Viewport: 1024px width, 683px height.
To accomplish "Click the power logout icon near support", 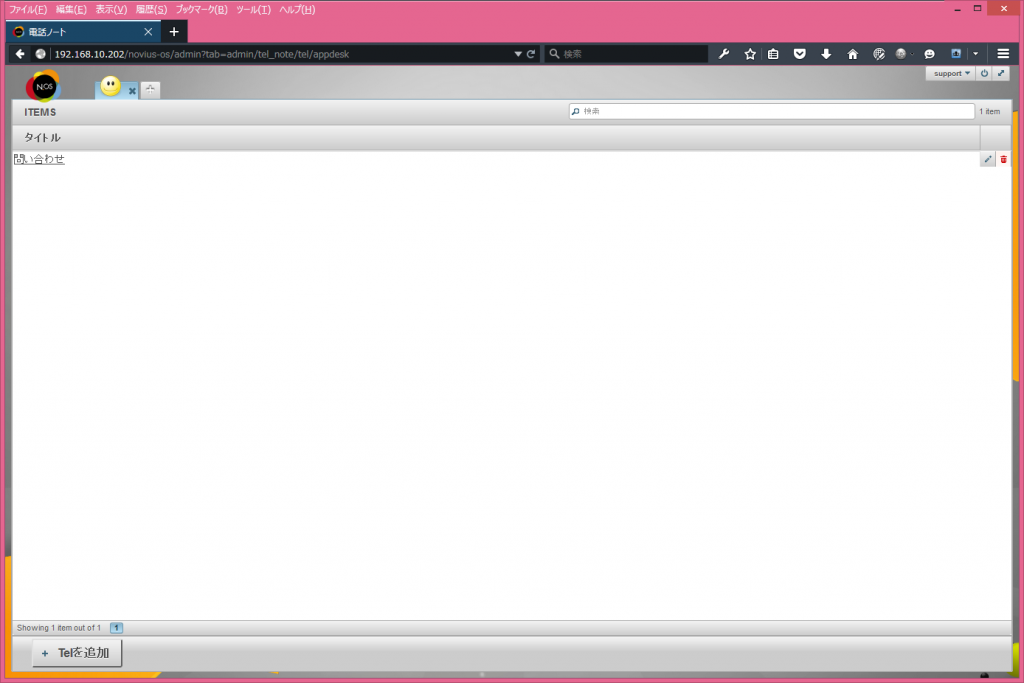I will click(x=984, y=73).
